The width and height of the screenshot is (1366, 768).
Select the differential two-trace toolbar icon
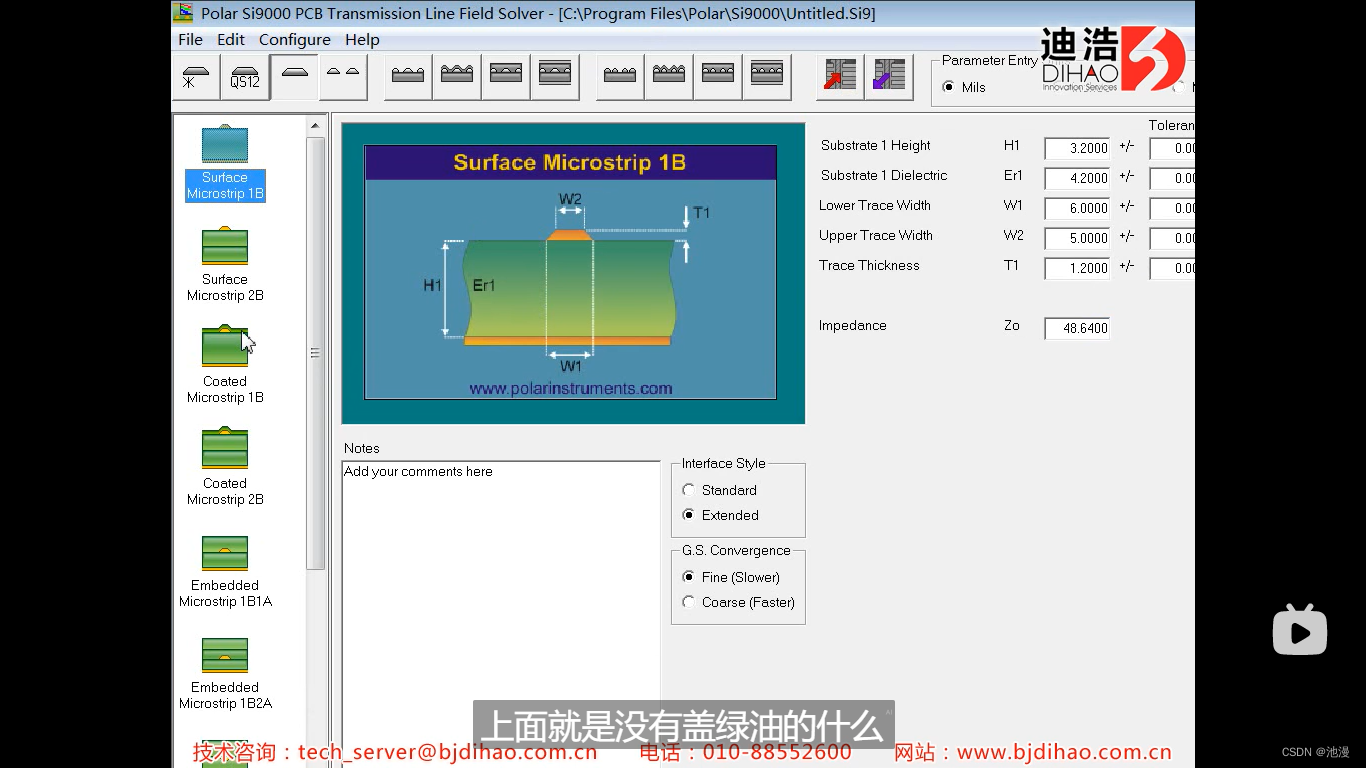click(343, 77)
